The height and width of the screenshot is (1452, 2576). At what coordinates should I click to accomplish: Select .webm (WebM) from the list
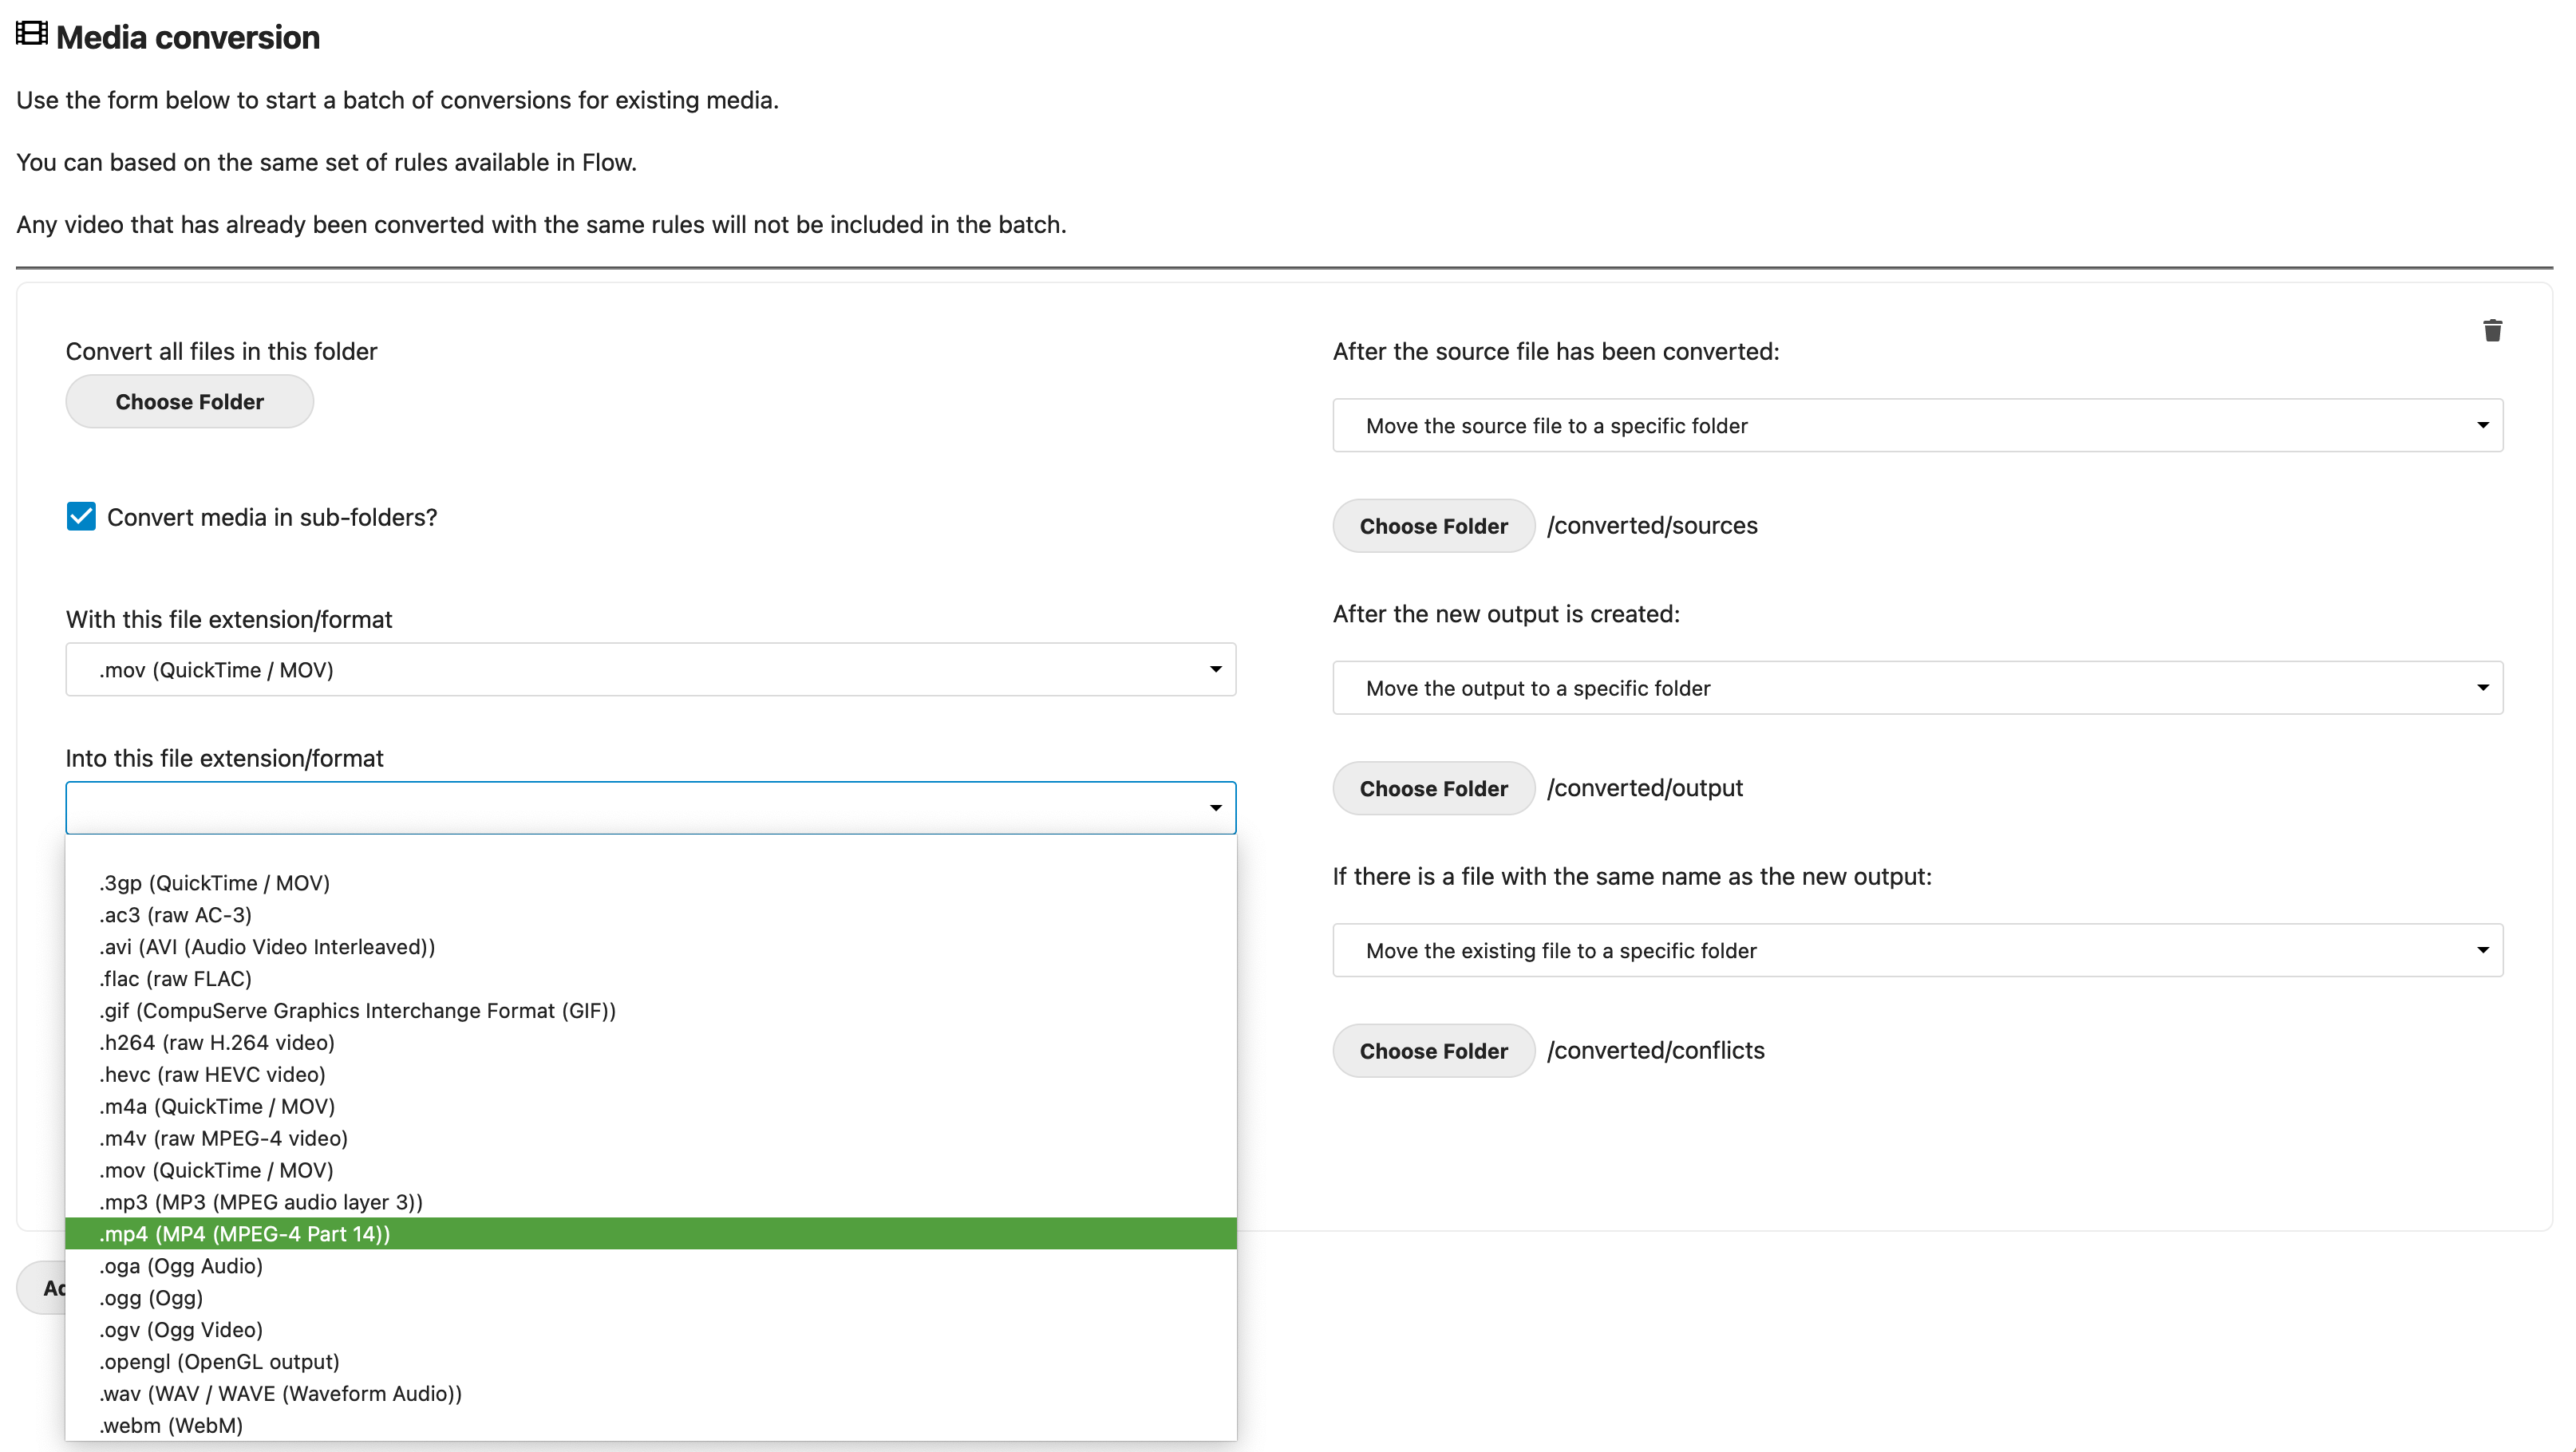coord(171,1425)
